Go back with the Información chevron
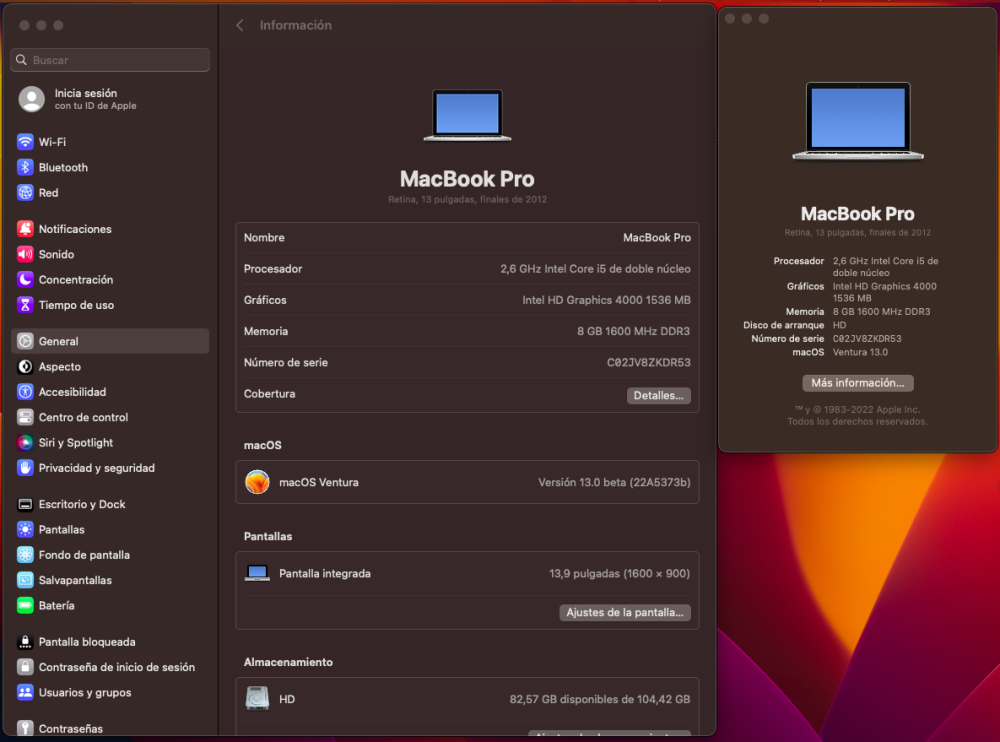The width and height of the screenshot is (1000, 742). 240,26
